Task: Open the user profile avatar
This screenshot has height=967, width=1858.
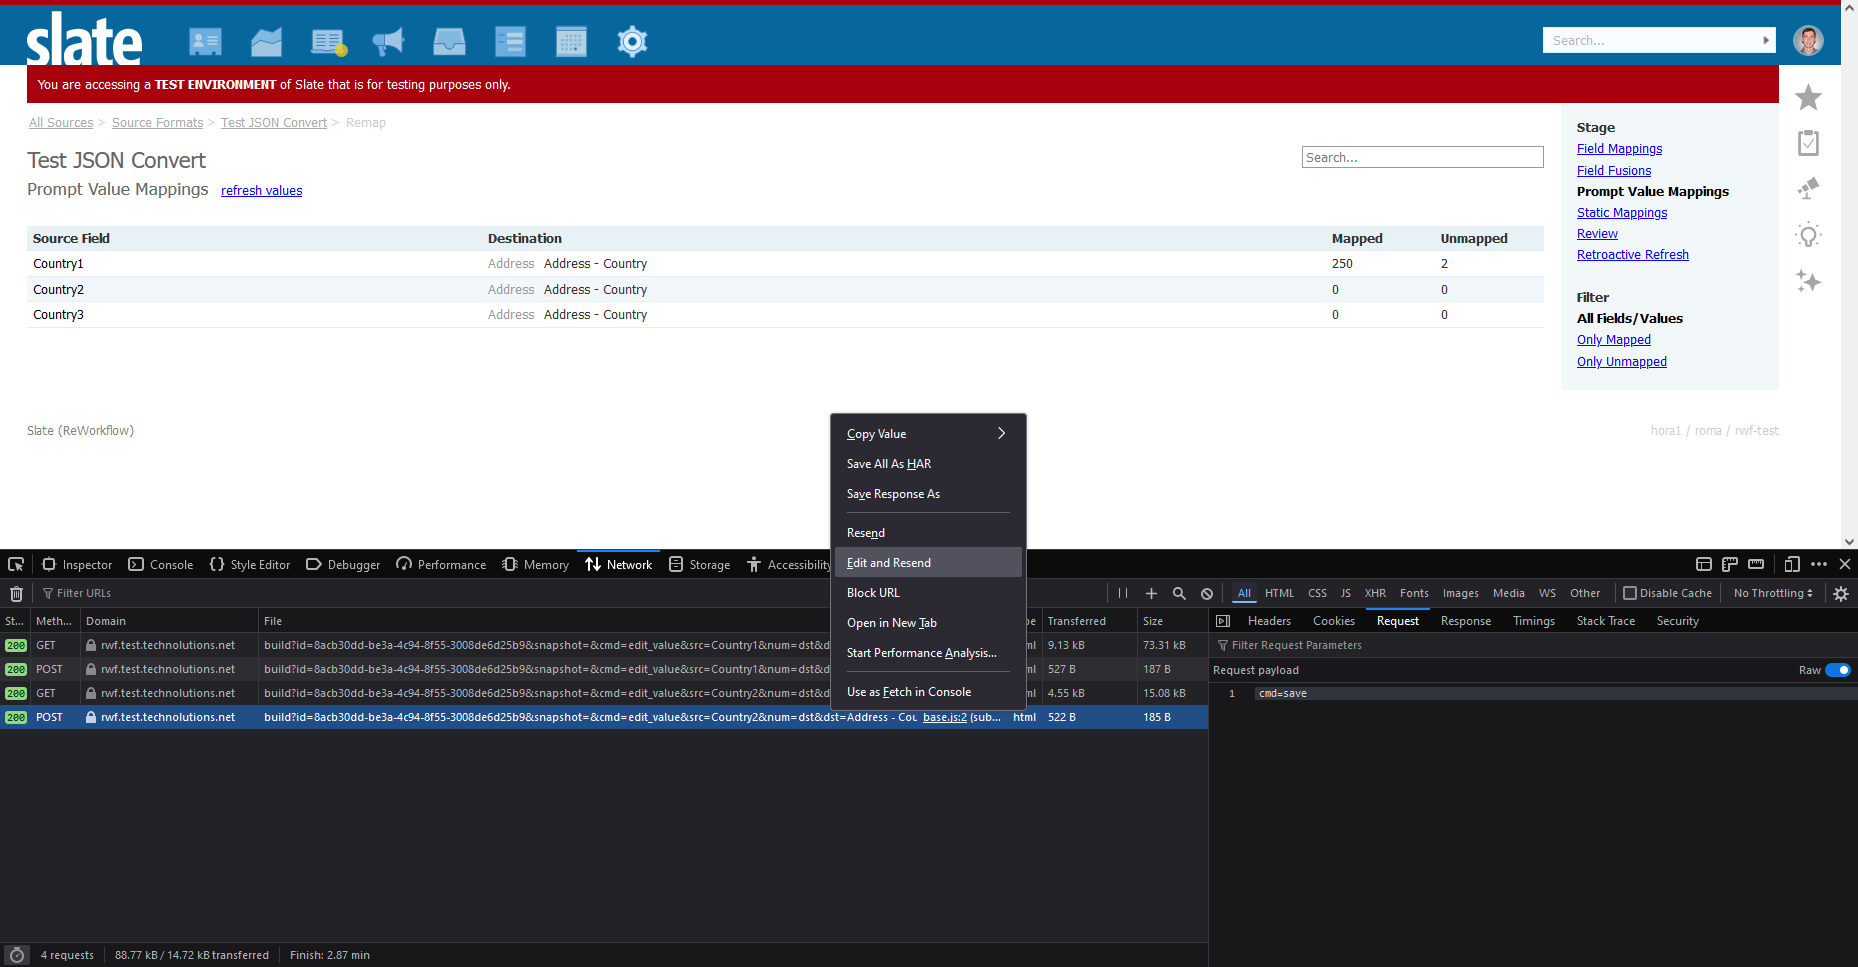Action: point(1808,40)
